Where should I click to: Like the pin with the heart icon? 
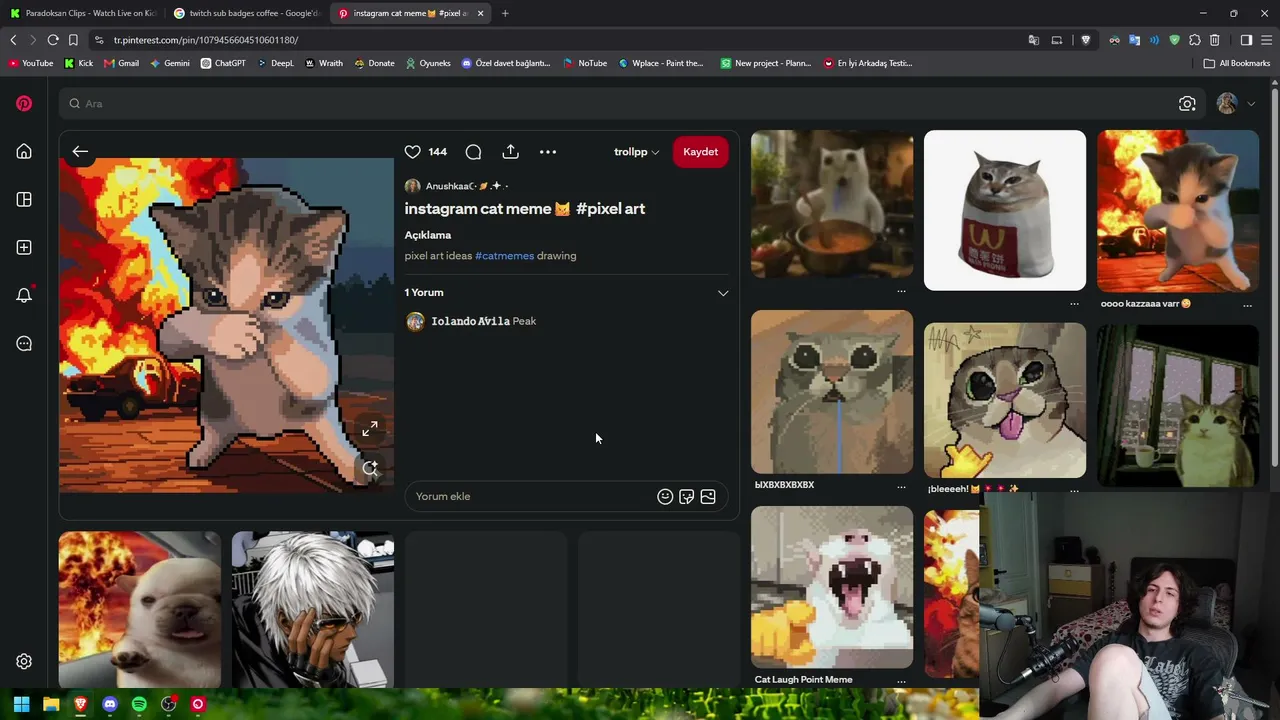[x=412, y=152]
